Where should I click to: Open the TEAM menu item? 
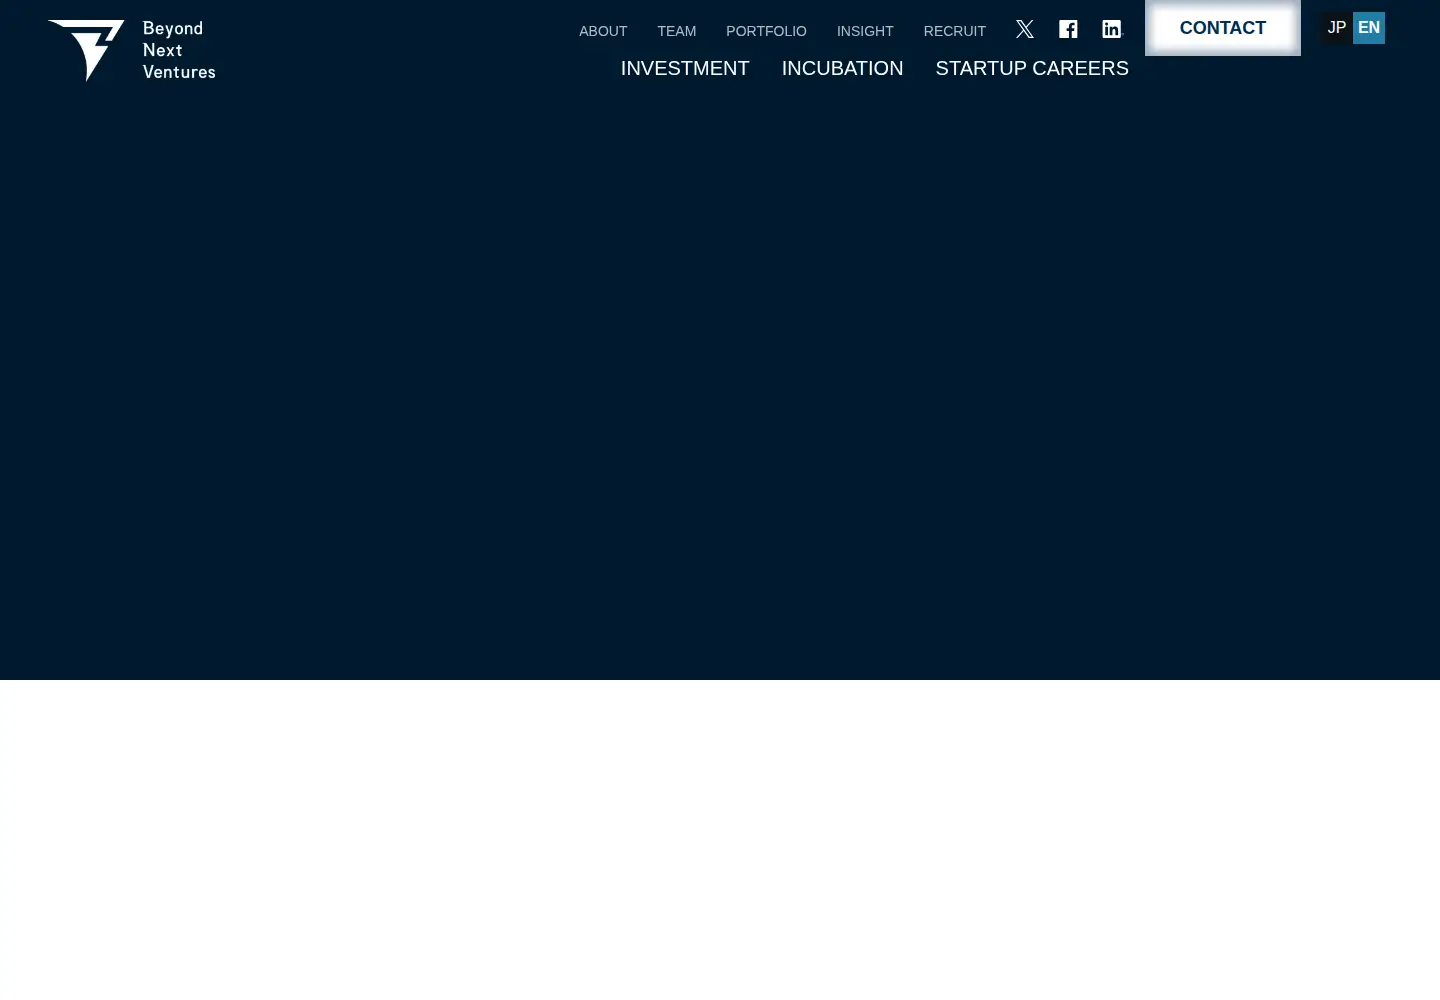[677, 31]
